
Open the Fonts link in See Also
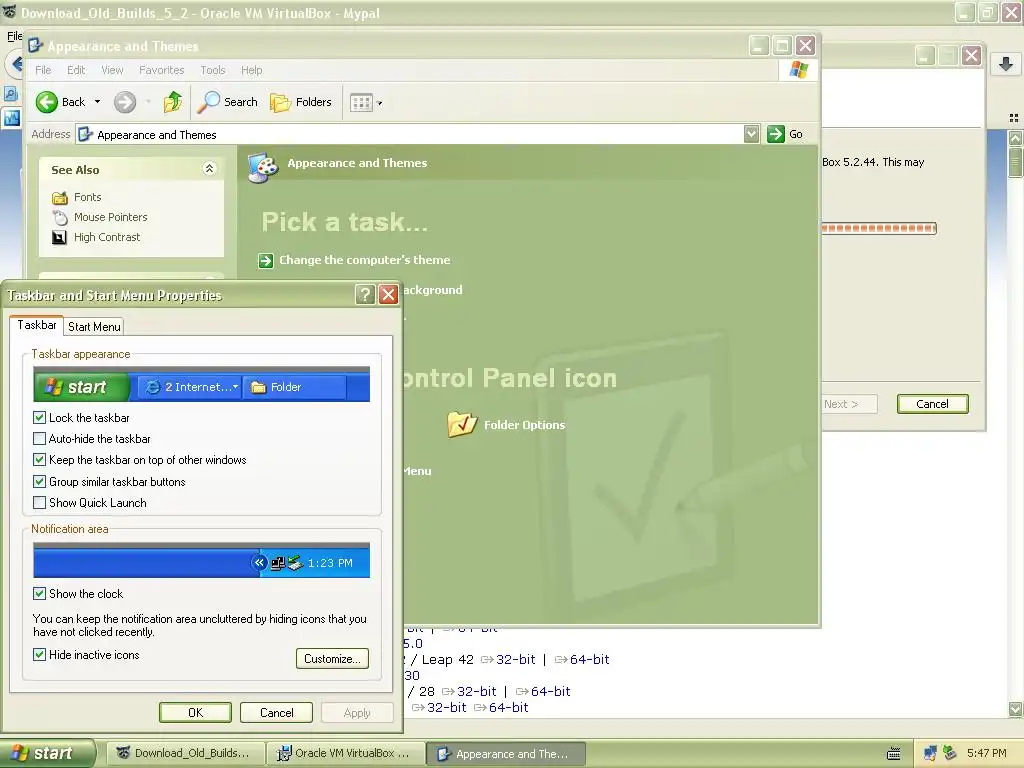tap(88, 197)
